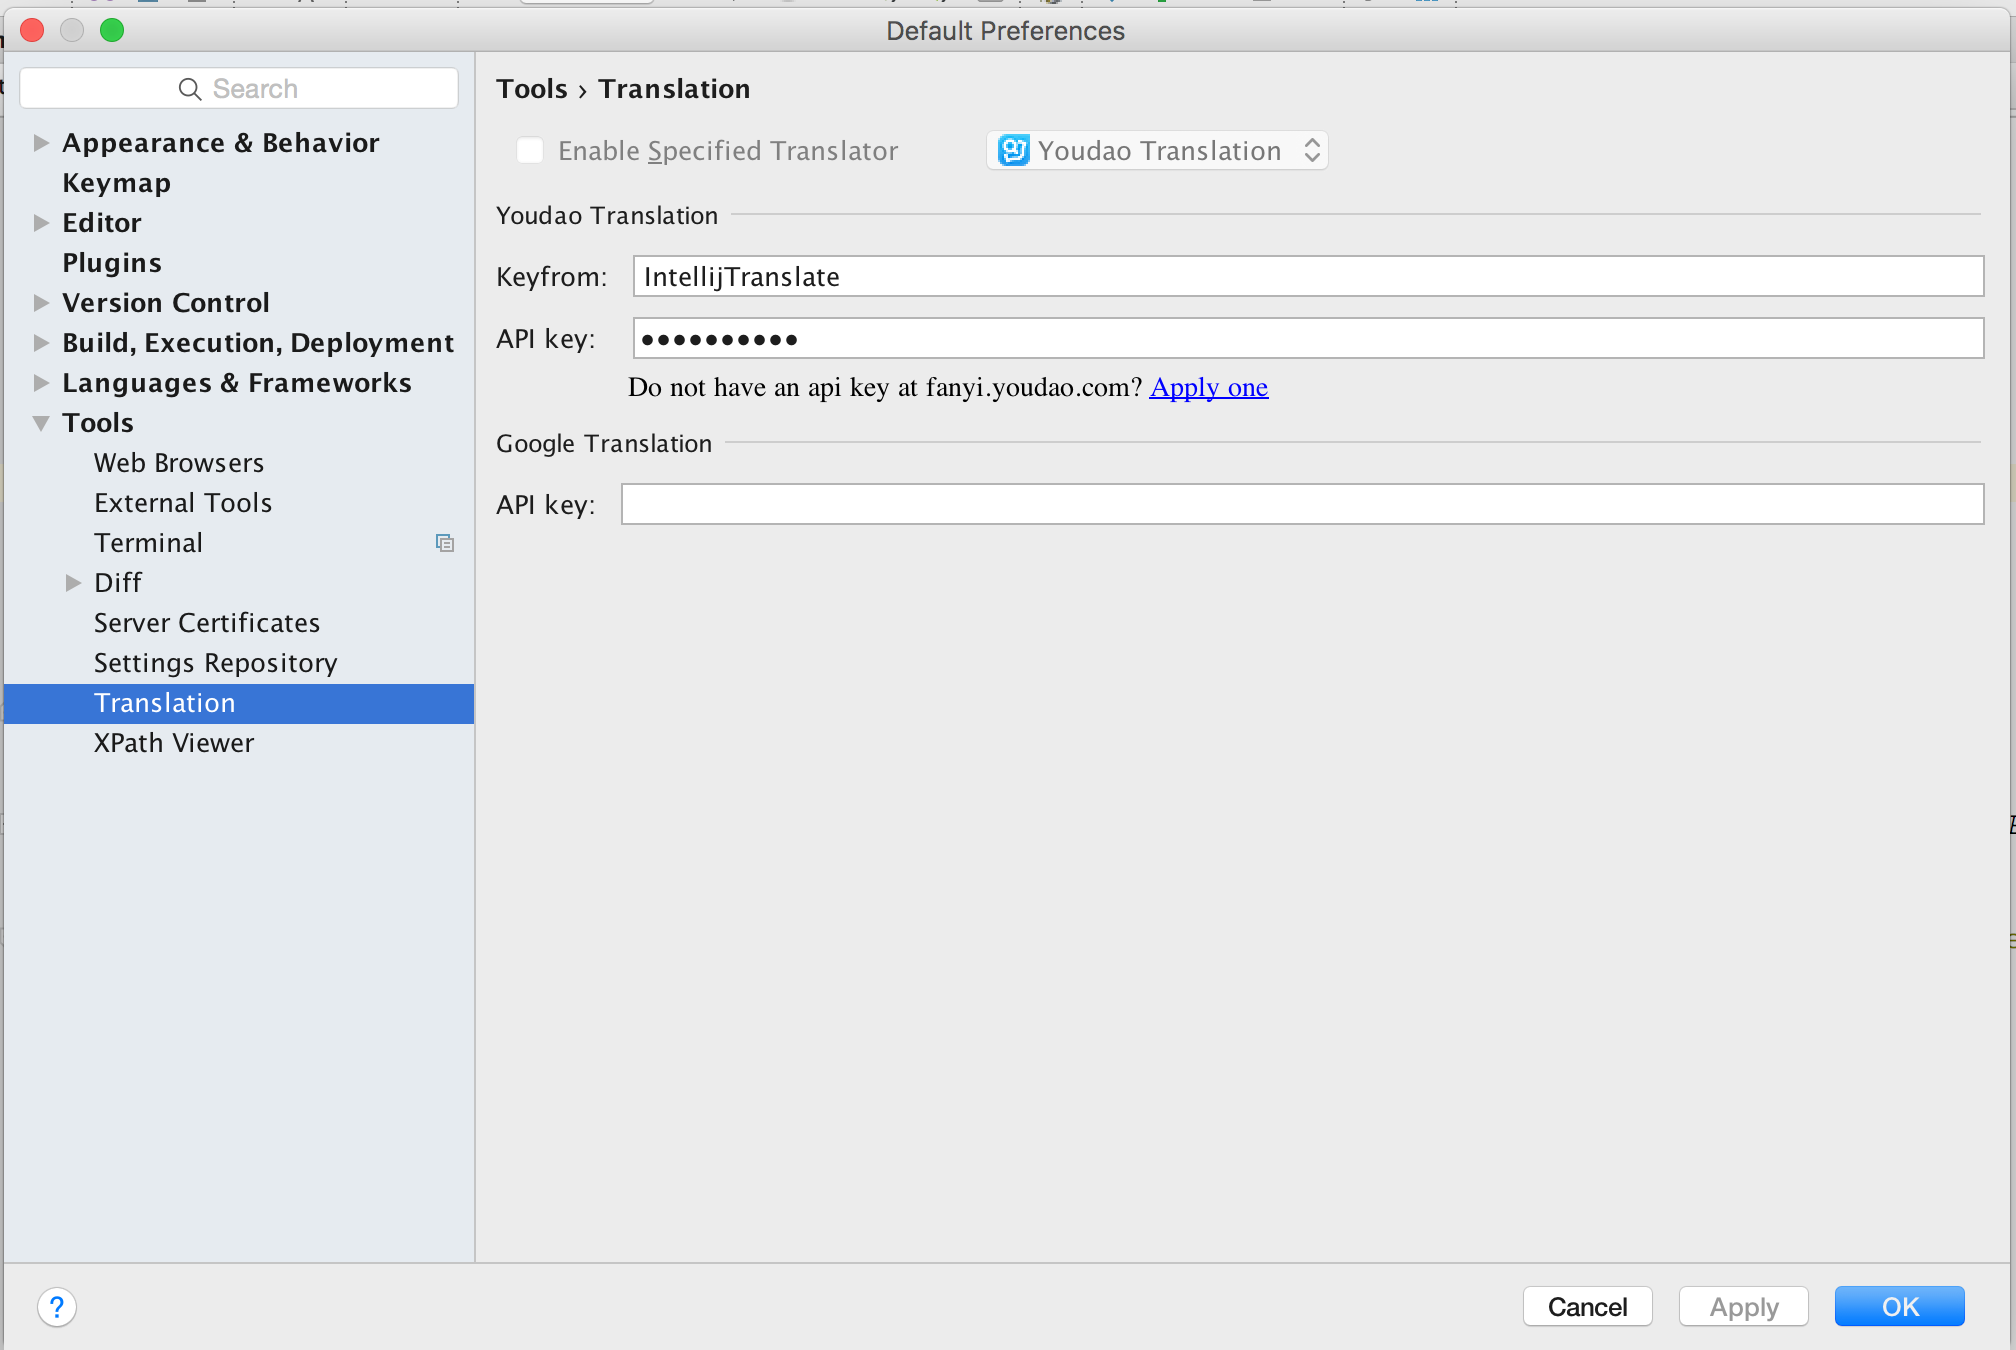Image resolution: width=2016 pixels, height=1350 pixels.
Task: Expand the Diff subsection
Action: [73, 583]
